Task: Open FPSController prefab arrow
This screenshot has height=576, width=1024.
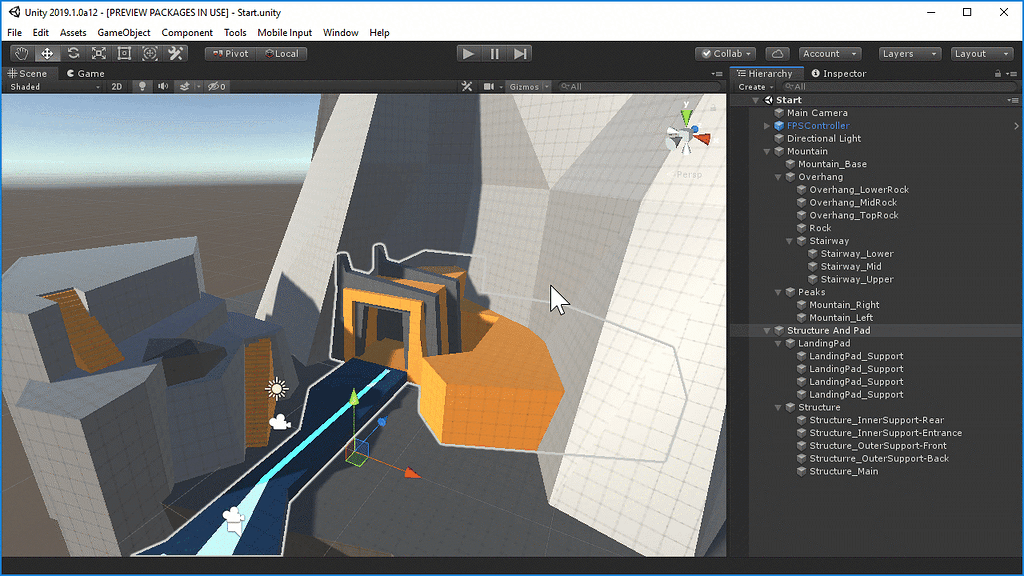Action: [x=1016, y=125]
